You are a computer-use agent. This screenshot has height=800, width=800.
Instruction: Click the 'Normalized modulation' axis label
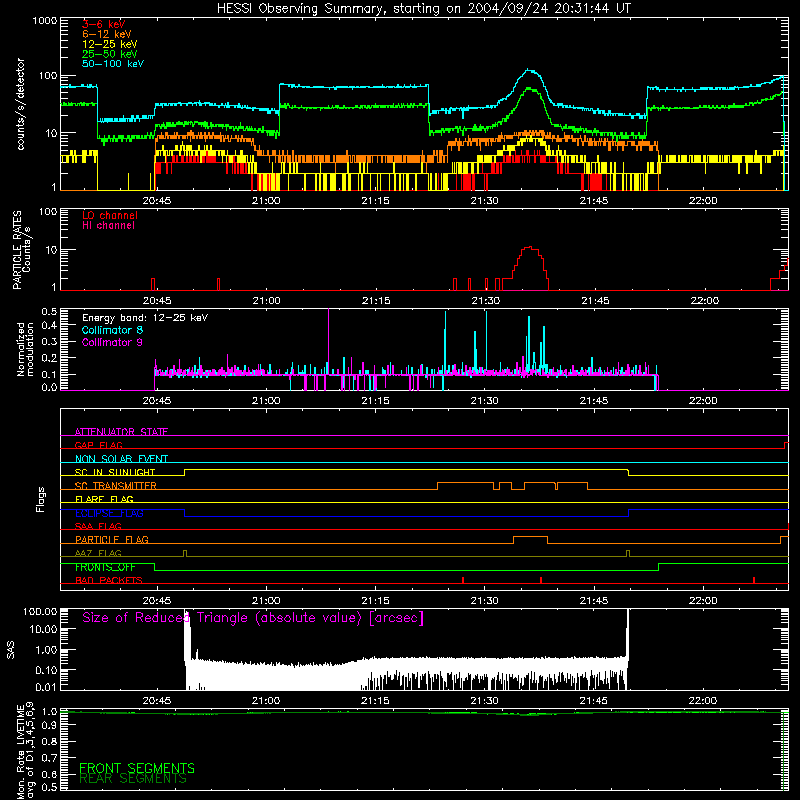(x=24, y=349)
